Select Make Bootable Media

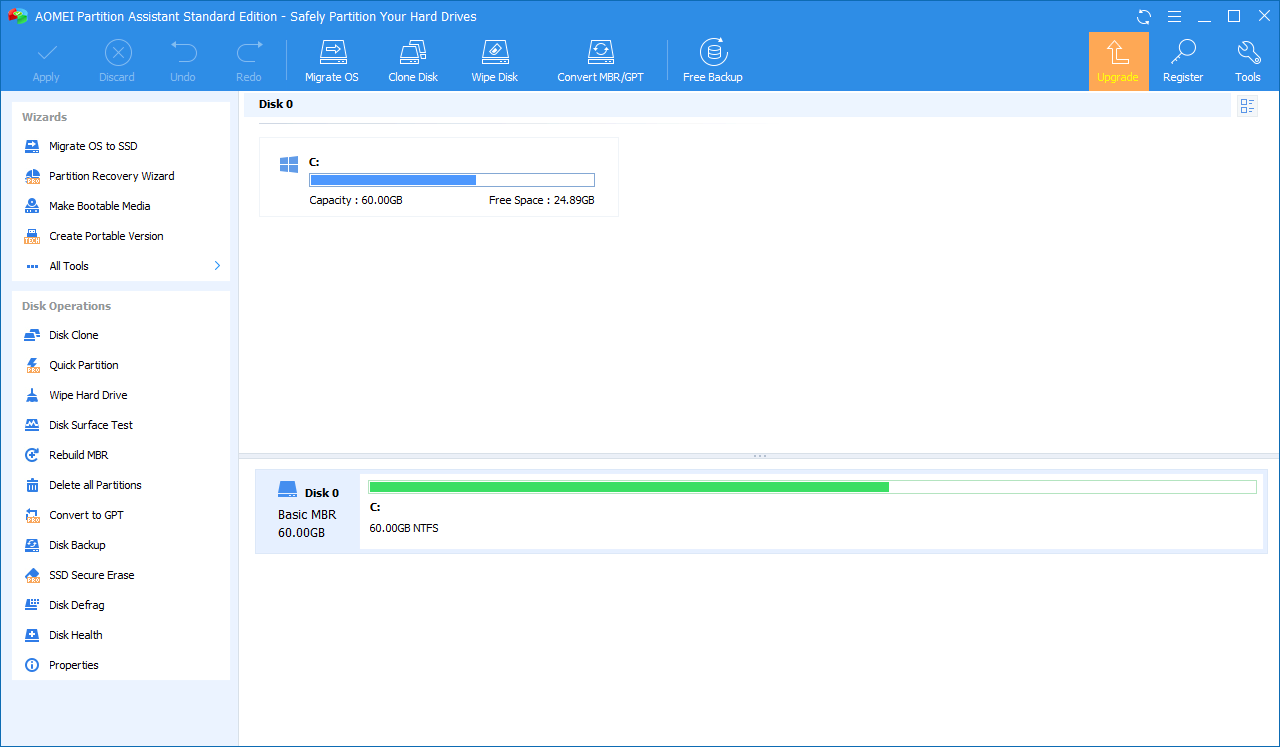coord(100,206)
